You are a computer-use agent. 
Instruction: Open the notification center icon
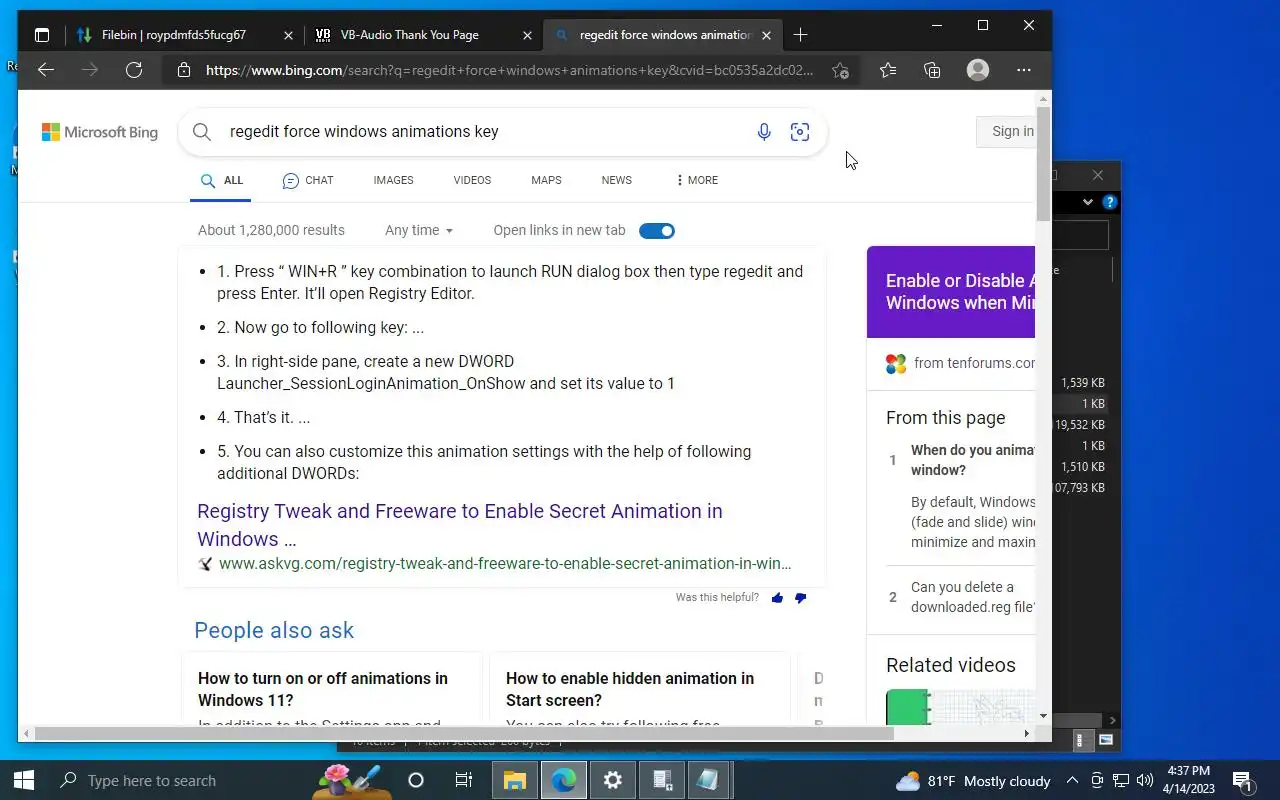tap(1243, 780)
